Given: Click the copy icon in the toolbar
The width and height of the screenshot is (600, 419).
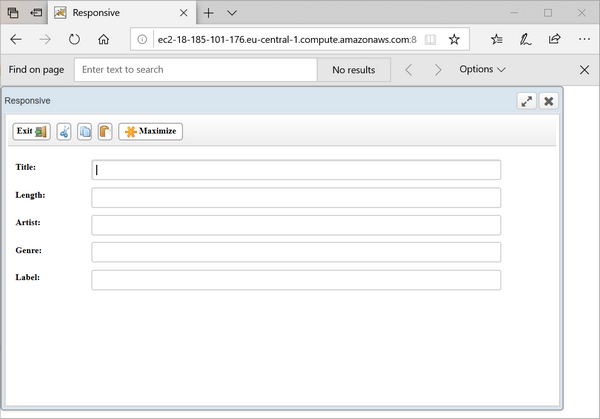Looking at the screenshot, I should click(85, 131).
